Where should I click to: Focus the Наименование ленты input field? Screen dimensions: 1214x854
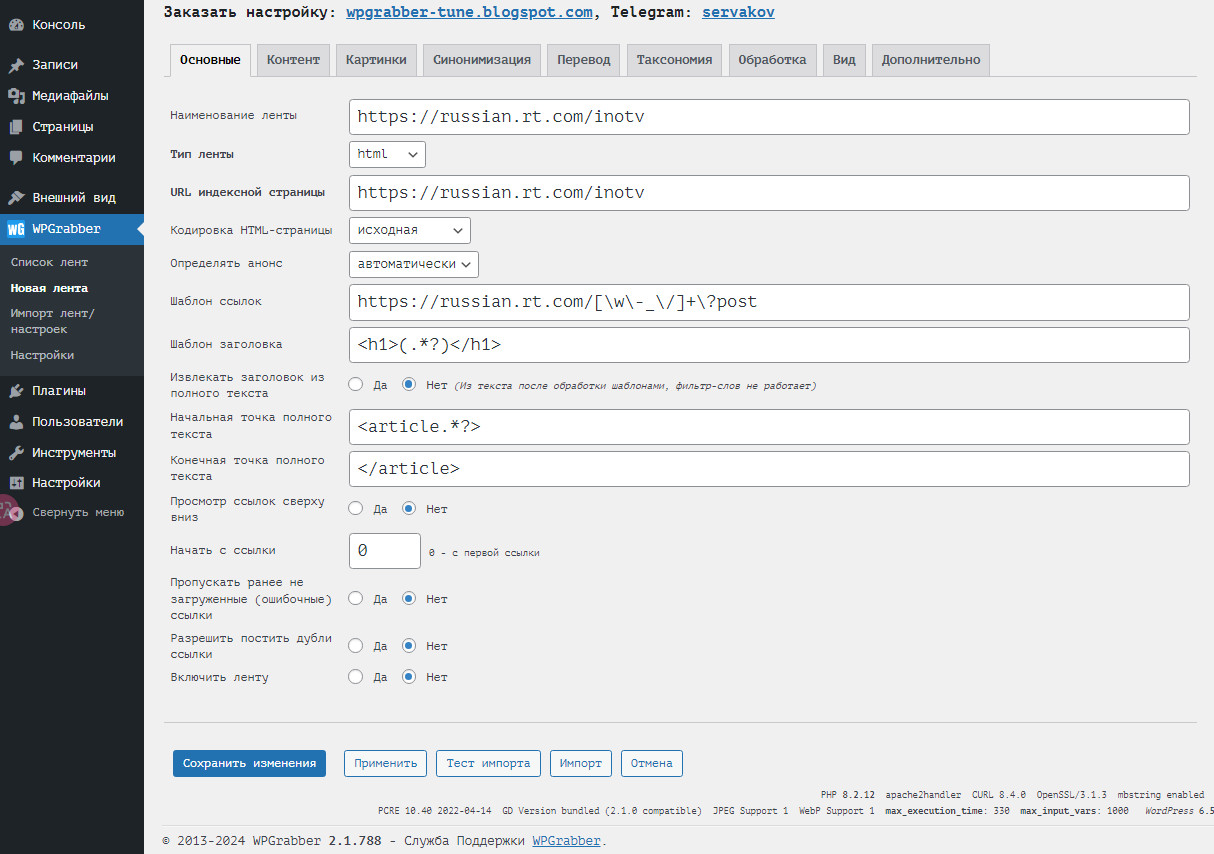[769, 116]
